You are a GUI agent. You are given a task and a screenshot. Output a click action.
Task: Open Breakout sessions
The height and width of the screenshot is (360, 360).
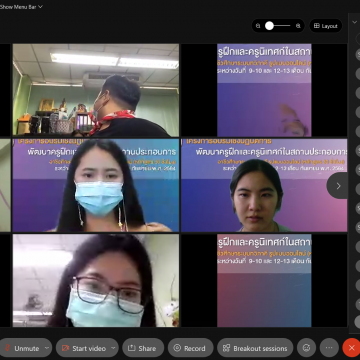(255, 348)
